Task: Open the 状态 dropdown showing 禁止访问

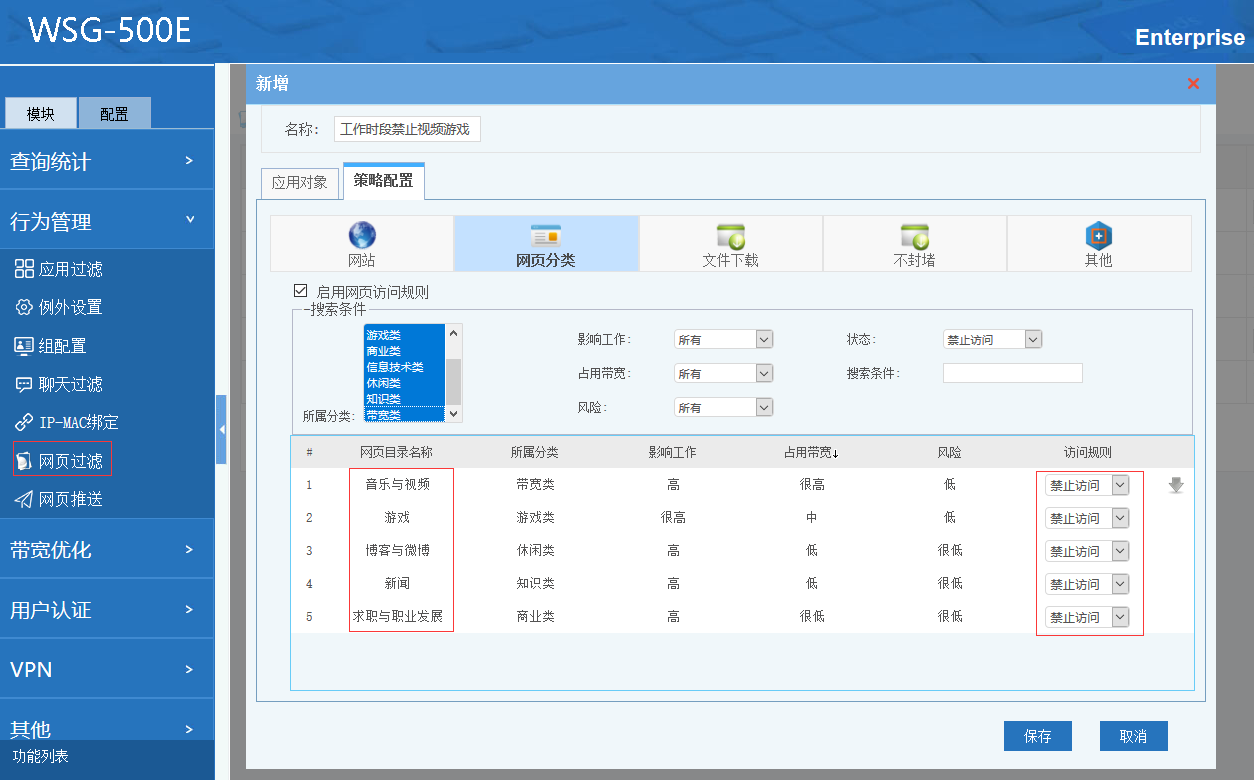Action: (992, 340)
